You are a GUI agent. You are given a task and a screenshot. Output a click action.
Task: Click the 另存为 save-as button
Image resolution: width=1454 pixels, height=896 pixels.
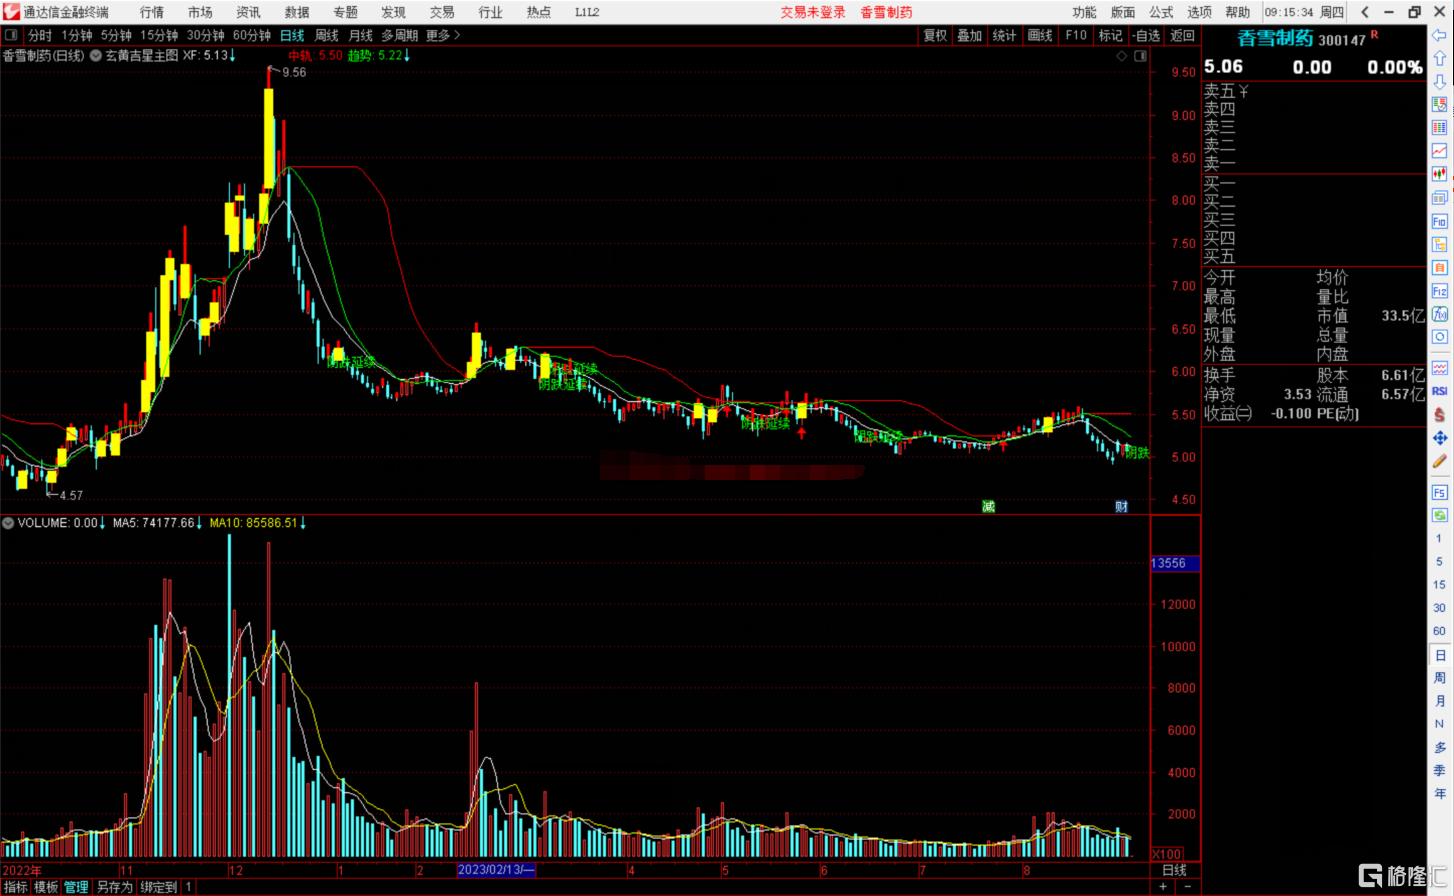point(114,887)
